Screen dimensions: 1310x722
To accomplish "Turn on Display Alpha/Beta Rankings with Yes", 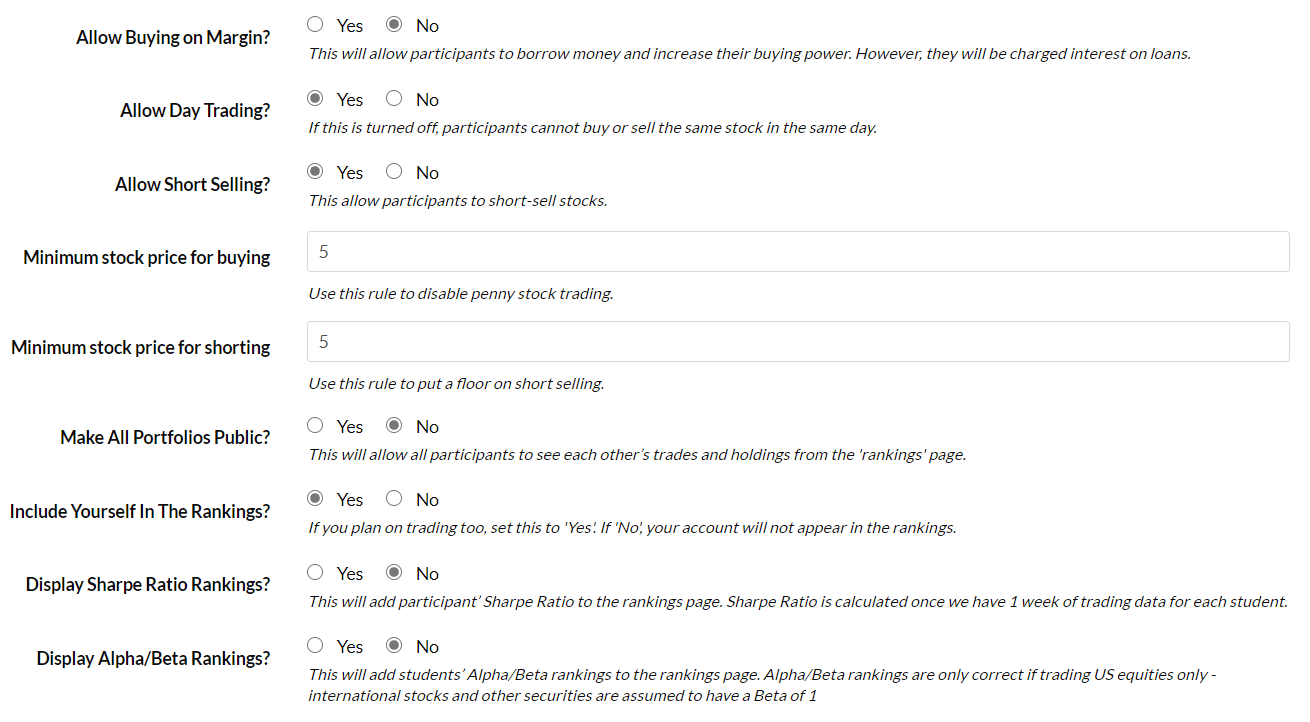I will click(316, 646).
